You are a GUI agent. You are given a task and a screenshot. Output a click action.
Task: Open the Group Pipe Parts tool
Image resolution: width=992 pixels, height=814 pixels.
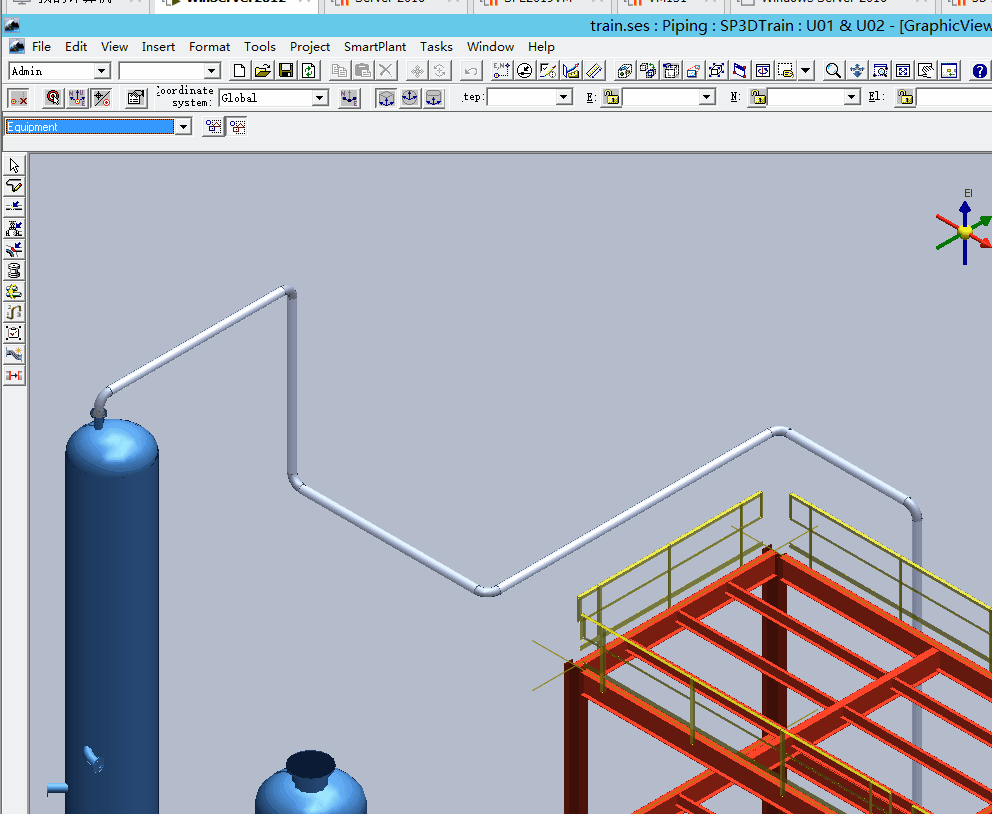[x=14, y=333]
